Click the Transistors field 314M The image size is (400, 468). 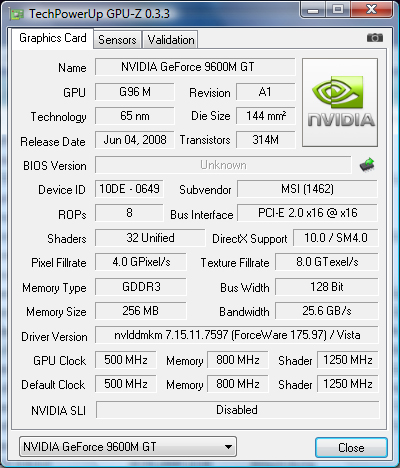[266, 140]
